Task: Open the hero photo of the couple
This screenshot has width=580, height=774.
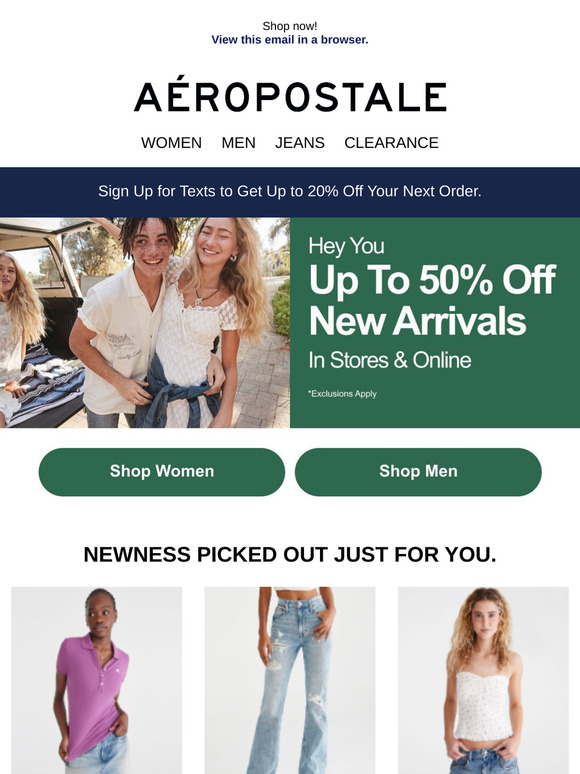Action: 145,322
